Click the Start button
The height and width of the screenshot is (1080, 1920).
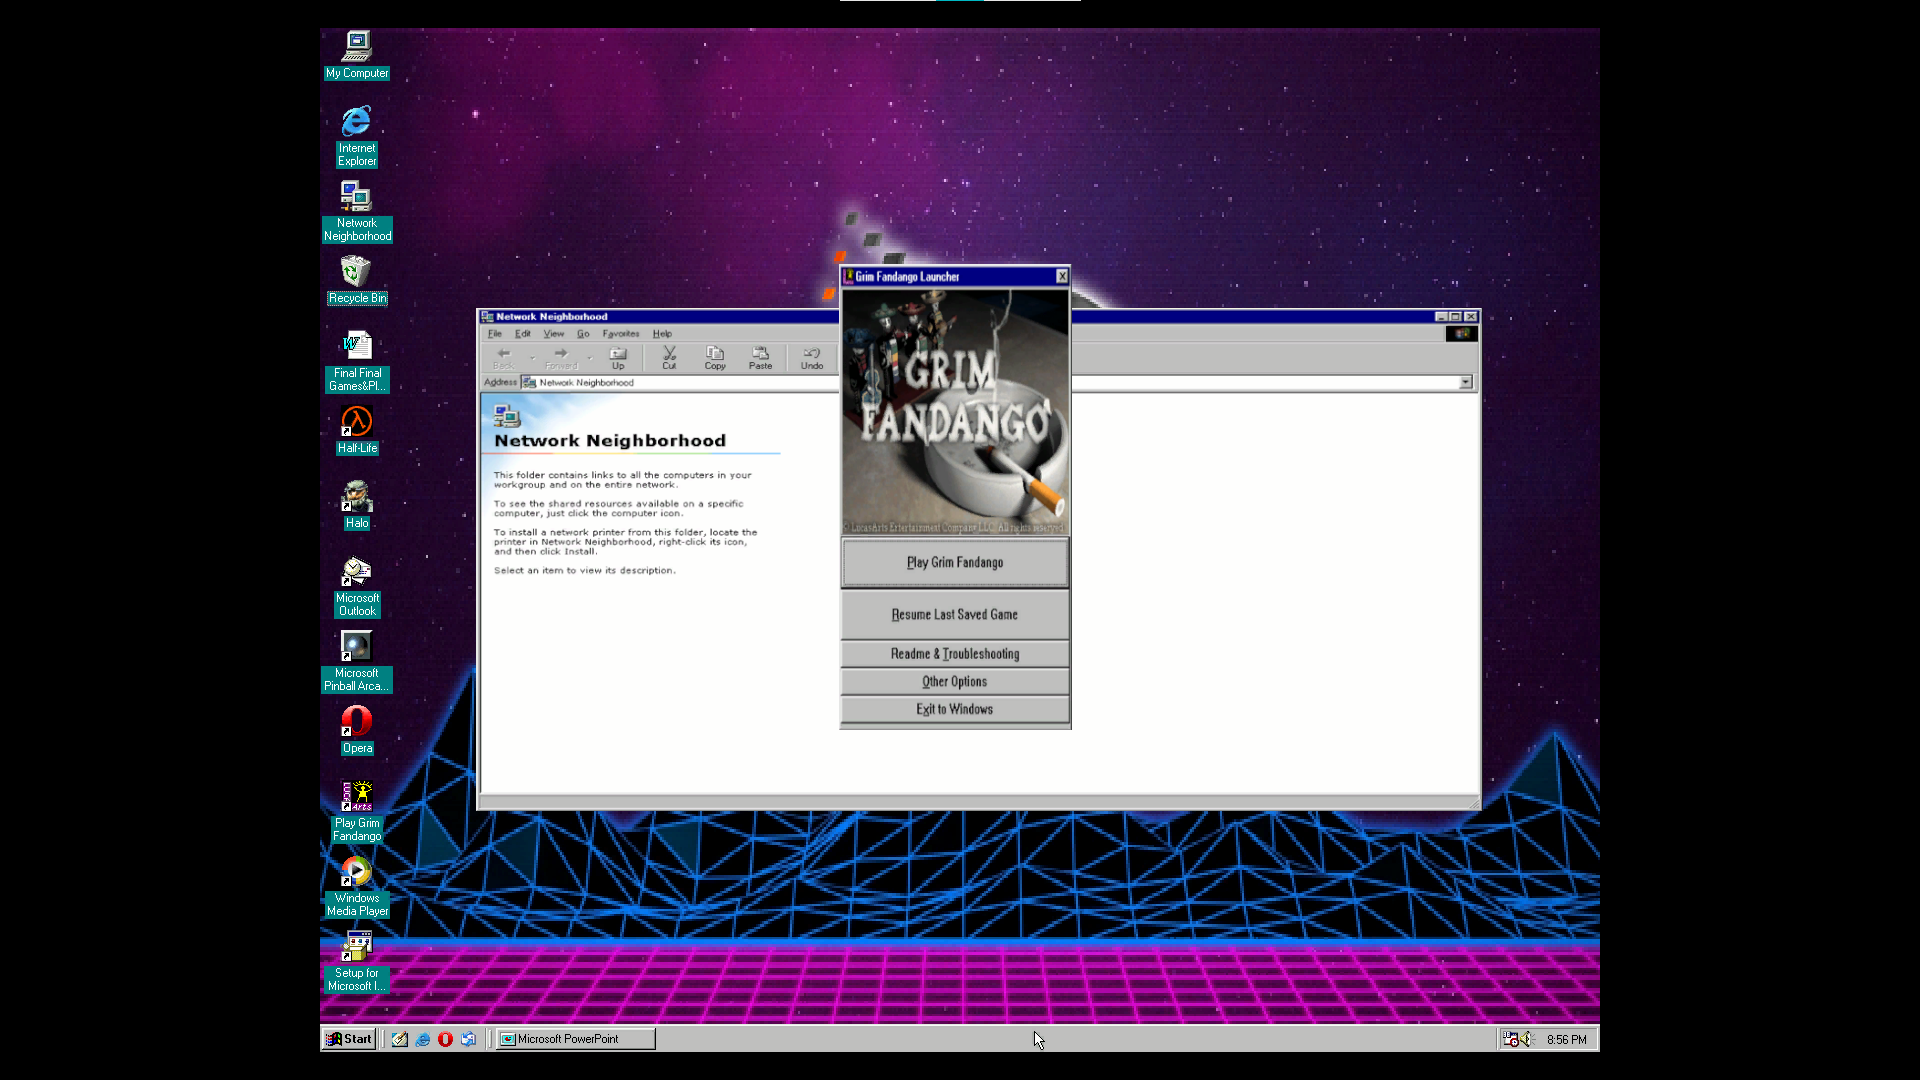(x=348, y=1039)
